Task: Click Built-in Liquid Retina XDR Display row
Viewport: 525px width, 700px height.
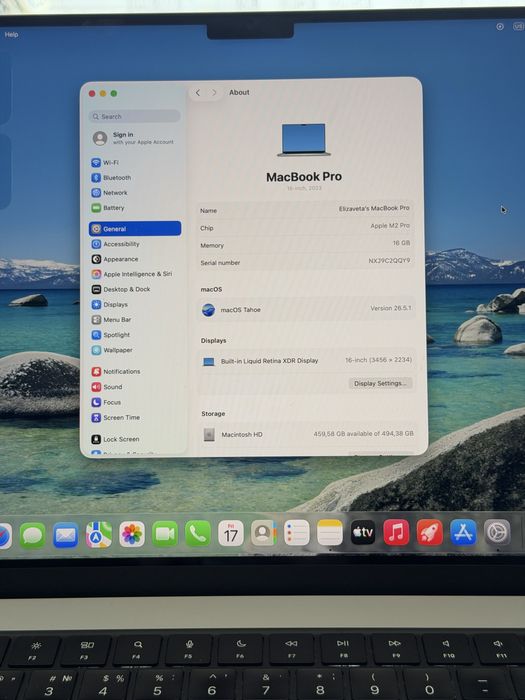Action: click(307, 361)
